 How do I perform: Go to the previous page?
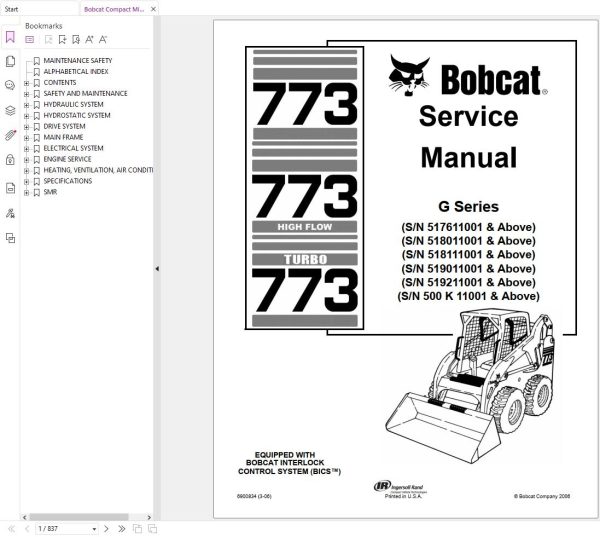[x=27, y=529]
